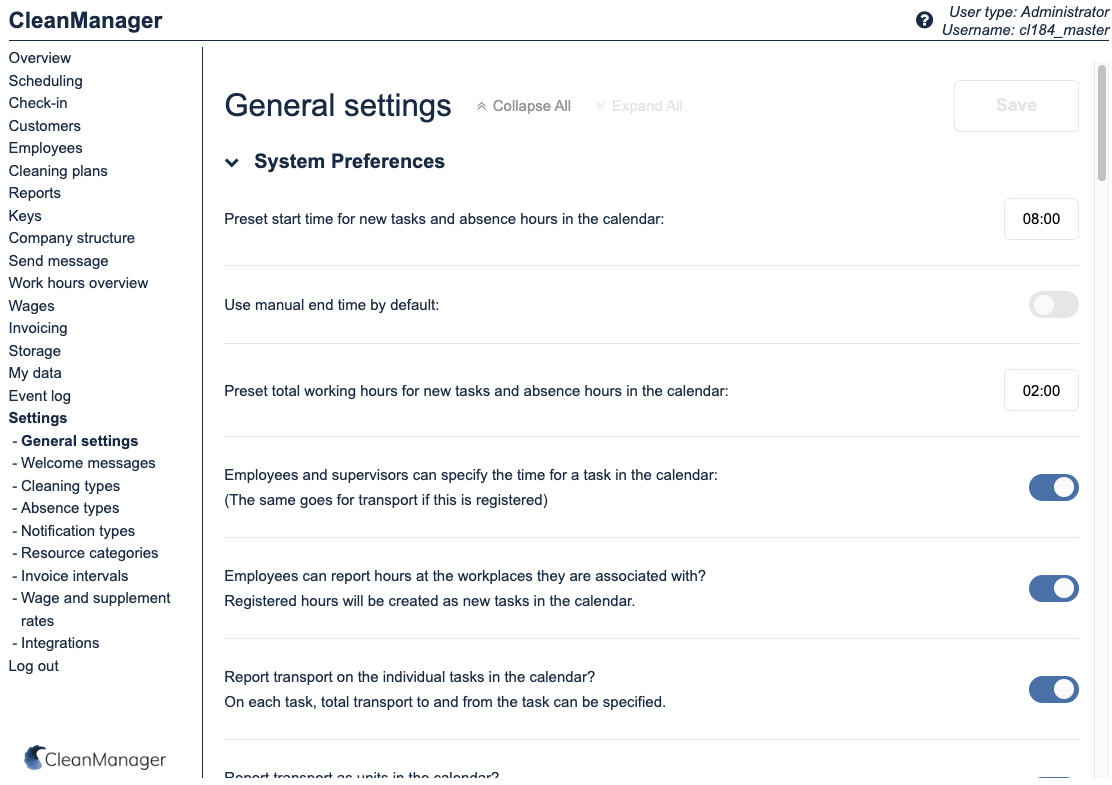The image size is (1112, 785).
Task: Click the help question mark icon
Action: 924,20
